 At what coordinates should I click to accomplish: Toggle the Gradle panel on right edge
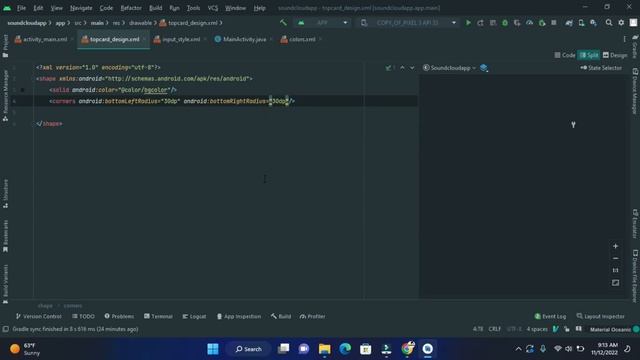(x=635, y=47)
